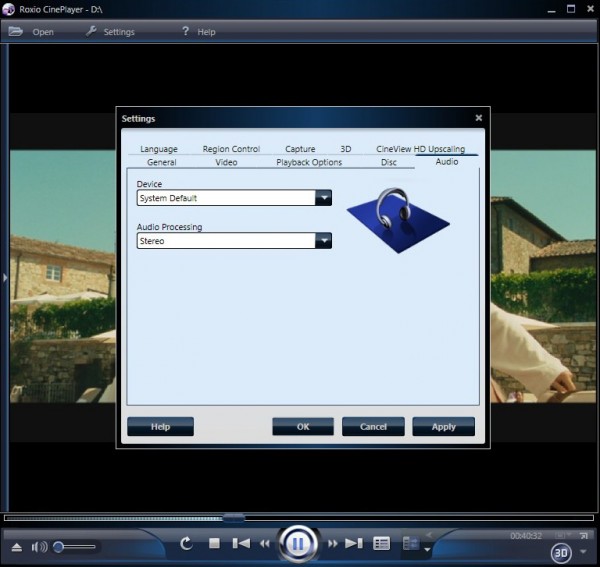
Task: Toggle the 3D mode button
Action: [x=561, y=553]
